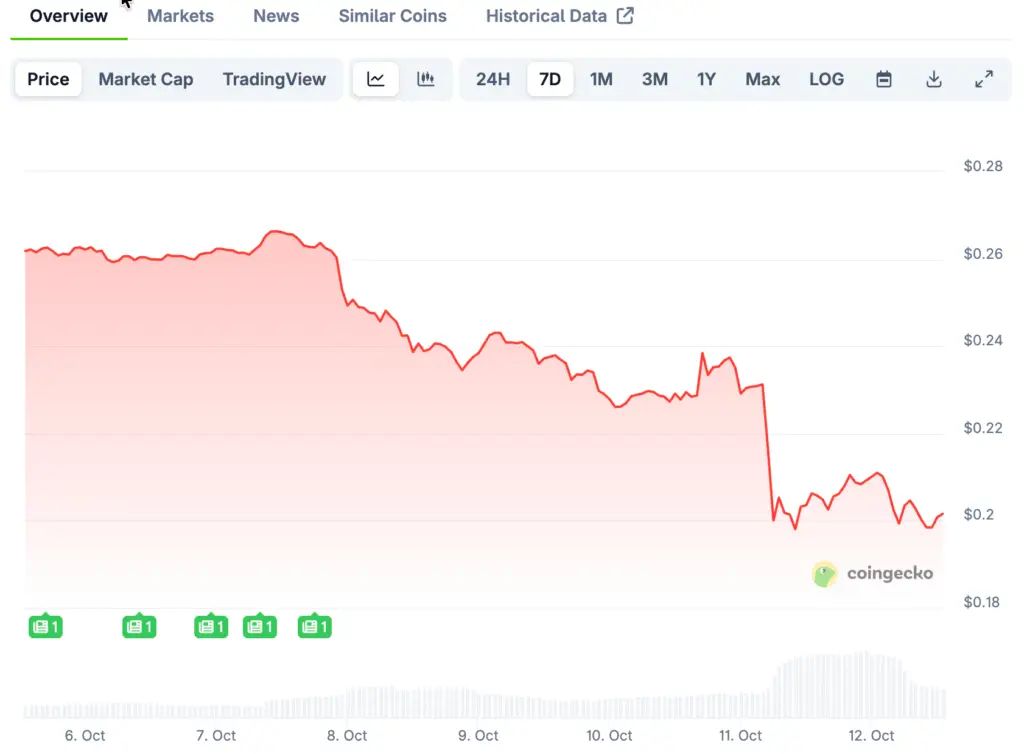Click the CoinGecko logo watermark

[873, 574]
